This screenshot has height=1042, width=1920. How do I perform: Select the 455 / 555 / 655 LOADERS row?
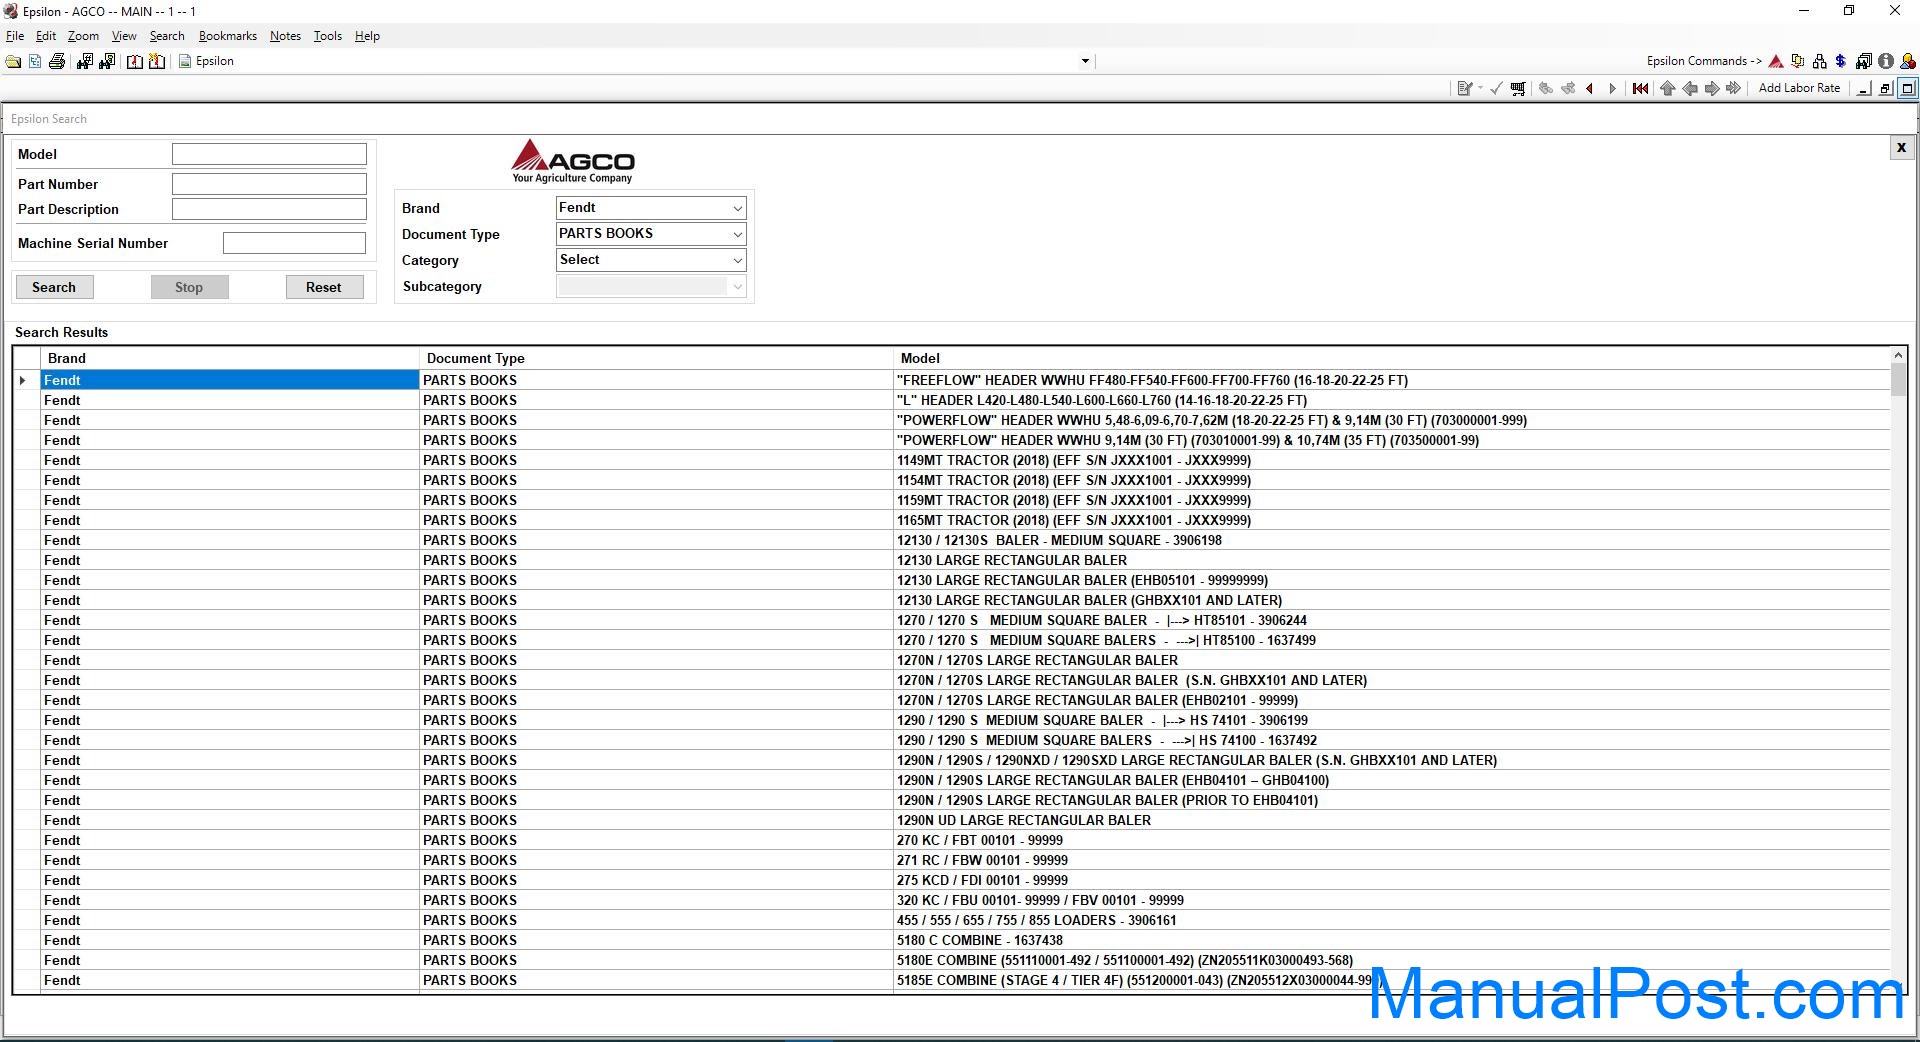tap(951, 920)
